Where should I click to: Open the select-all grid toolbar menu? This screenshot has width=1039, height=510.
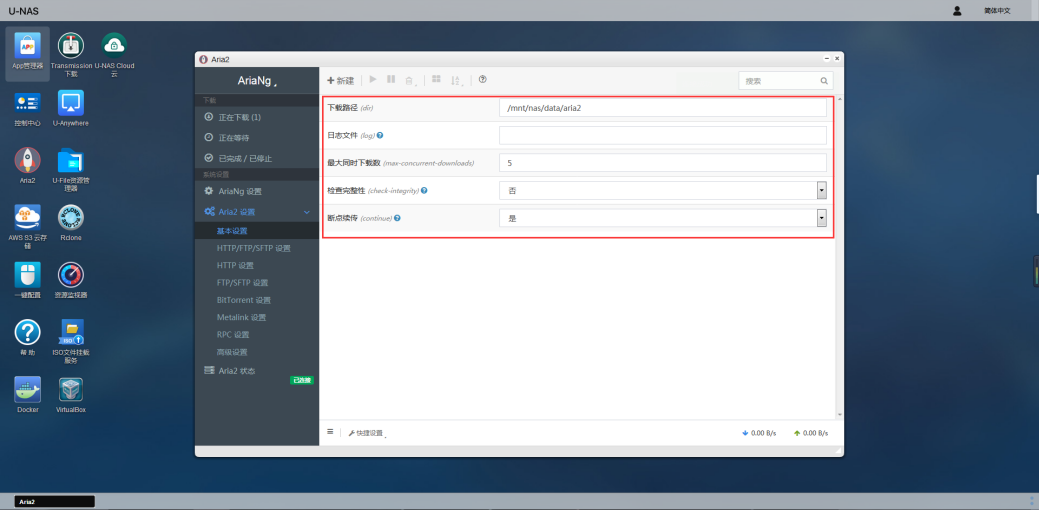[436, 79]
